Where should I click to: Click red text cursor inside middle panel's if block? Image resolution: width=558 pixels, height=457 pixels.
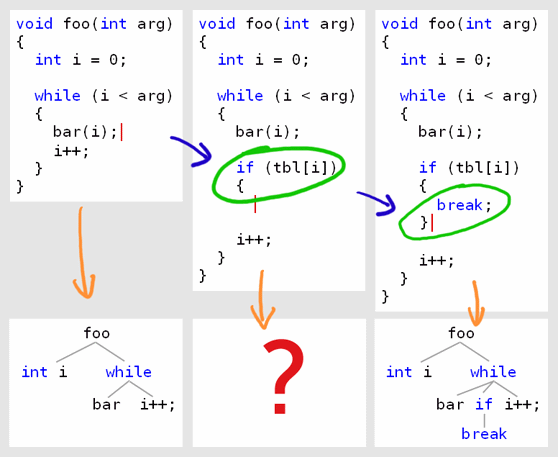(255, 204)
